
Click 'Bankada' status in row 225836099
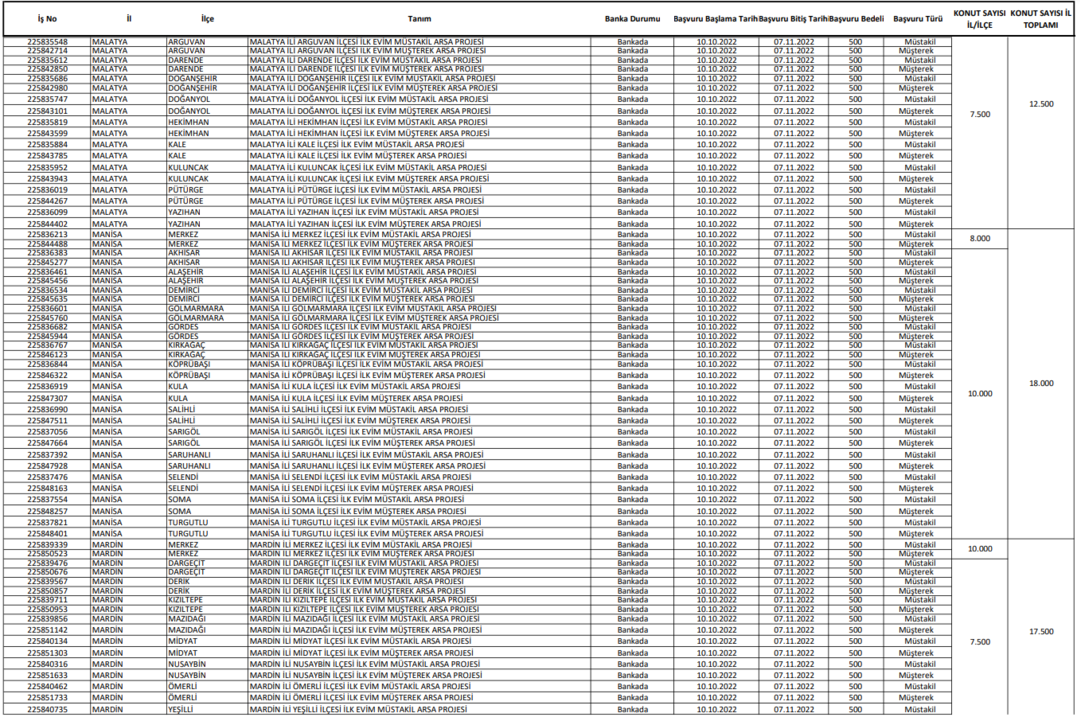(x=632, y=212)
